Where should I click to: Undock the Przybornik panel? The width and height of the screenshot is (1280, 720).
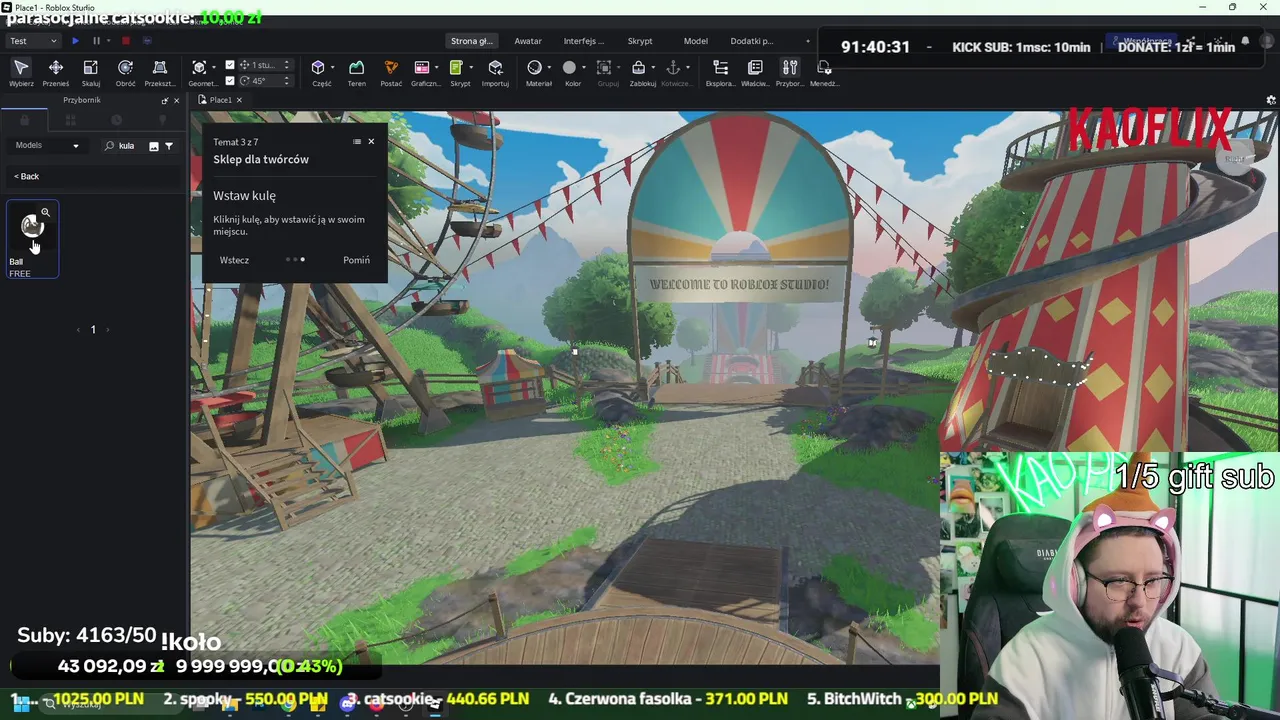point(165,101)
